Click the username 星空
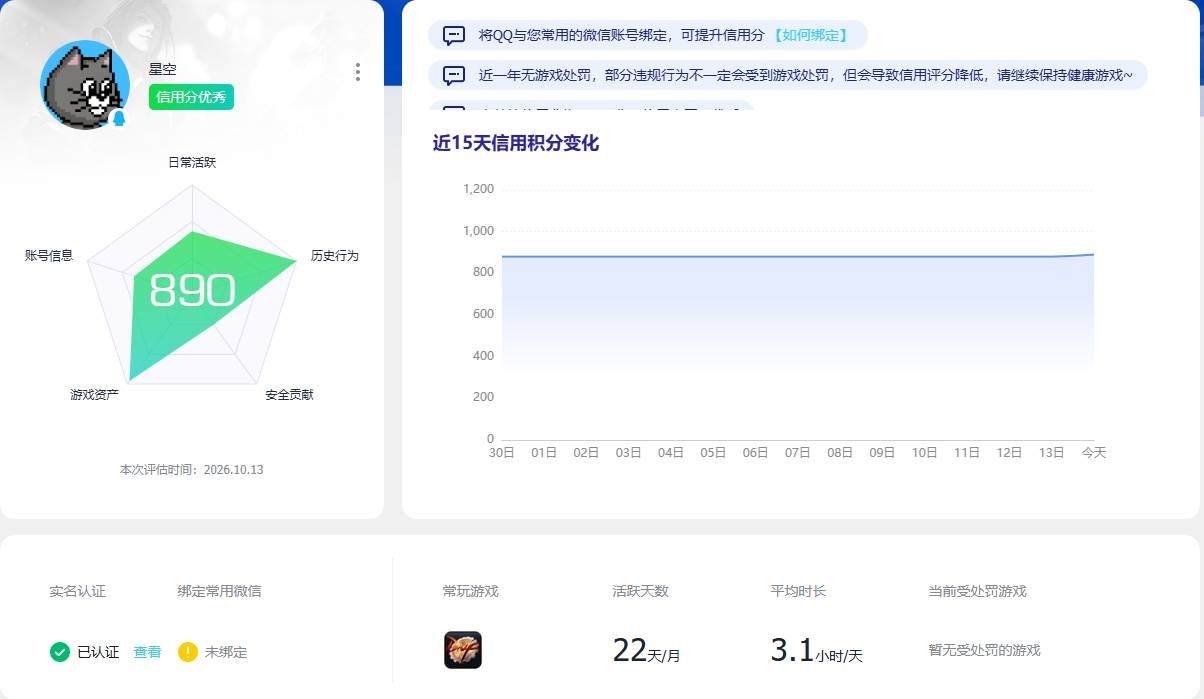 (162, 70)
